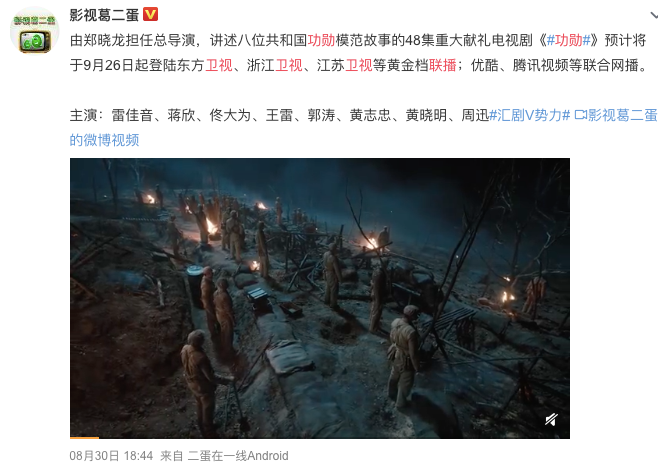Play the battlefield video thumbnail
Viewport: 658px width, 468px height.
[x=320, y=298]
